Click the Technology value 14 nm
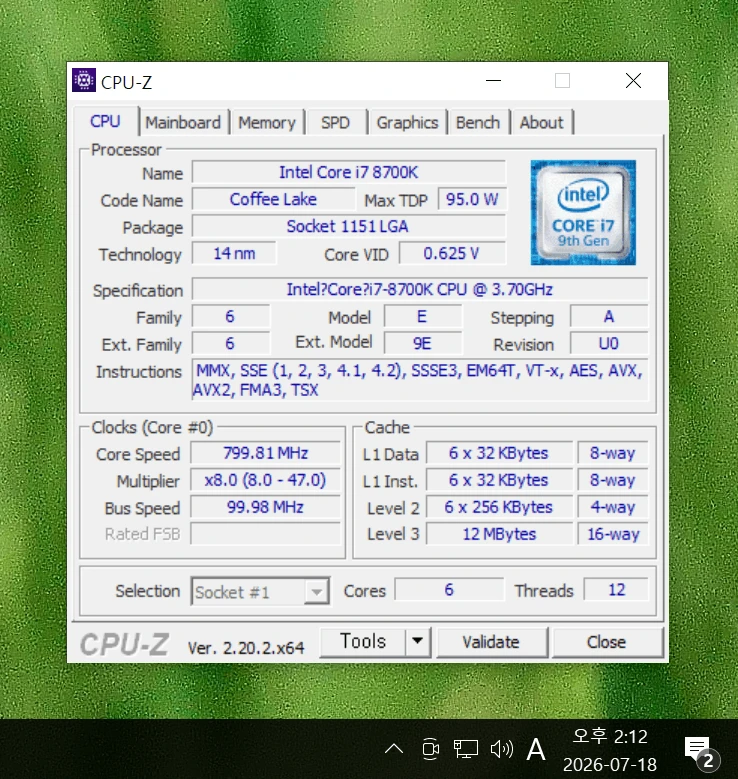 (x=234, y=253)
